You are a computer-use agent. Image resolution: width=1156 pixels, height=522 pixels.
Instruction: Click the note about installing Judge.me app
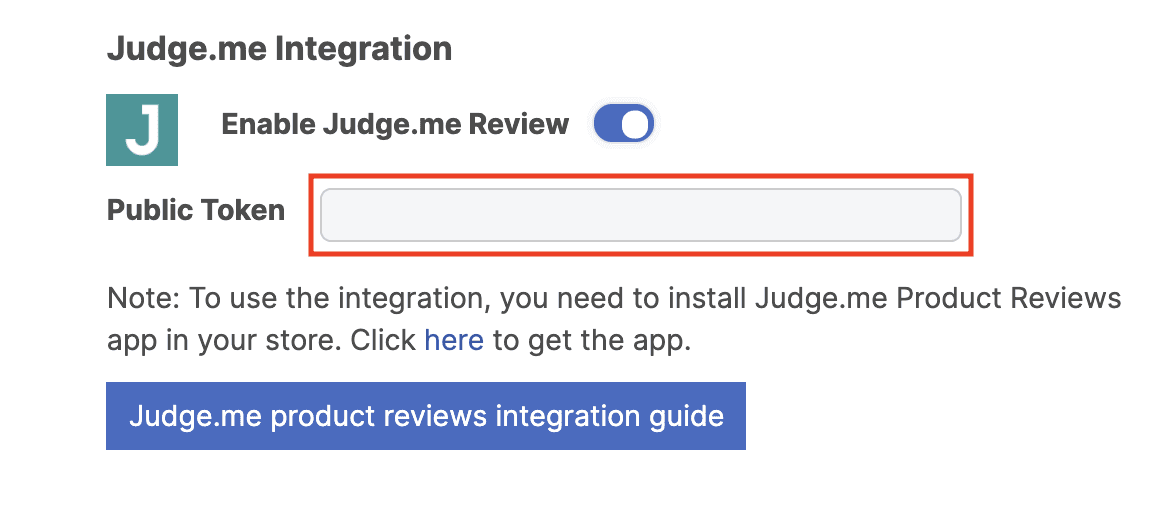click(614, 299)
